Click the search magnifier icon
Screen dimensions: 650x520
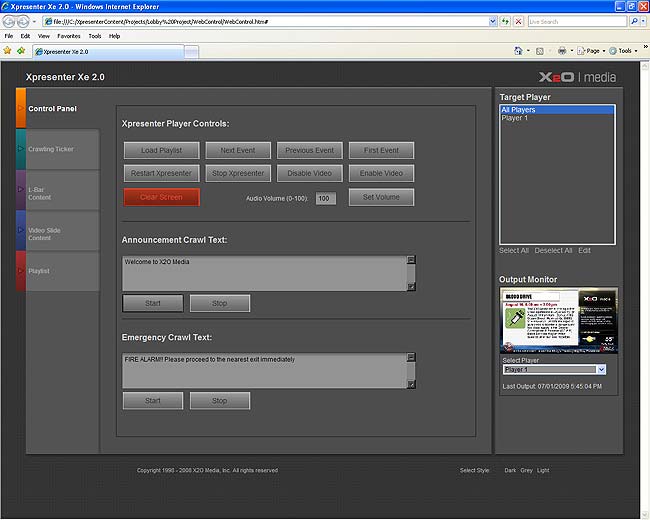click(x=637, y=21)
